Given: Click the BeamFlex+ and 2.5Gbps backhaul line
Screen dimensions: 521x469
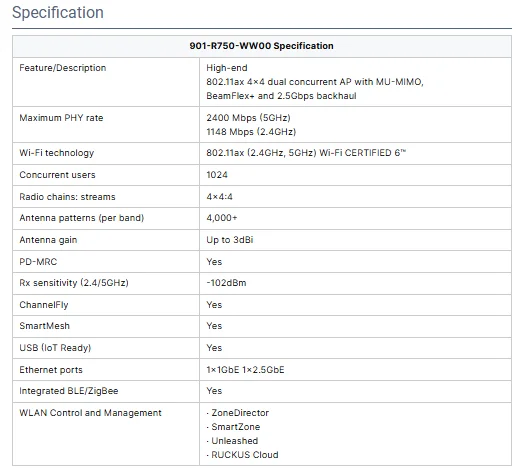Looking at the screenshot, I should [x=281, y=96].
